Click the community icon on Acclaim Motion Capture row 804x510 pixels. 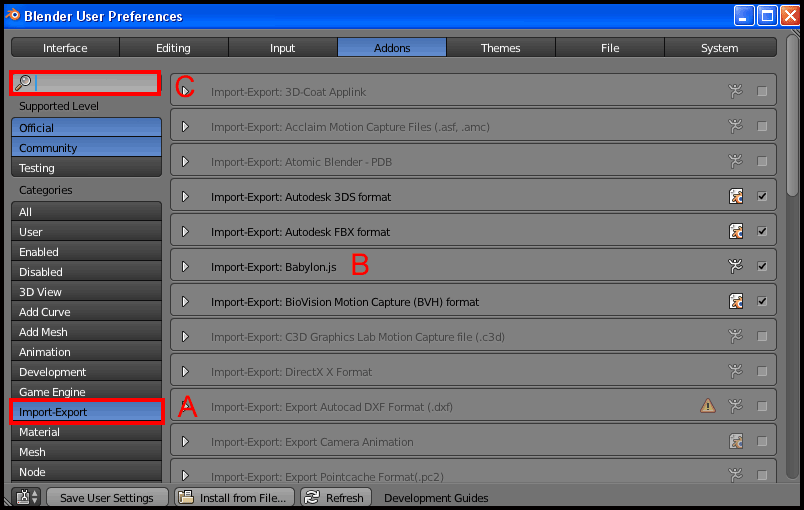pyautogui.click(x=735, y=126)
